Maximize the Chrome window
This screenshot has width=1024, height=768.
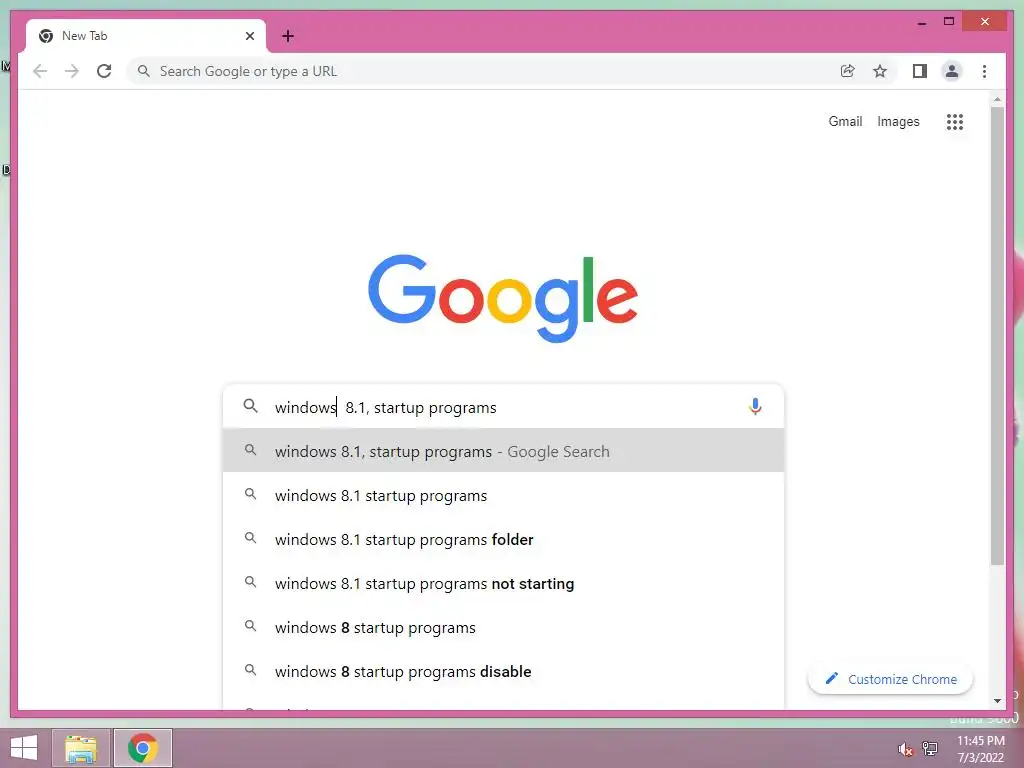pos(949,22)
